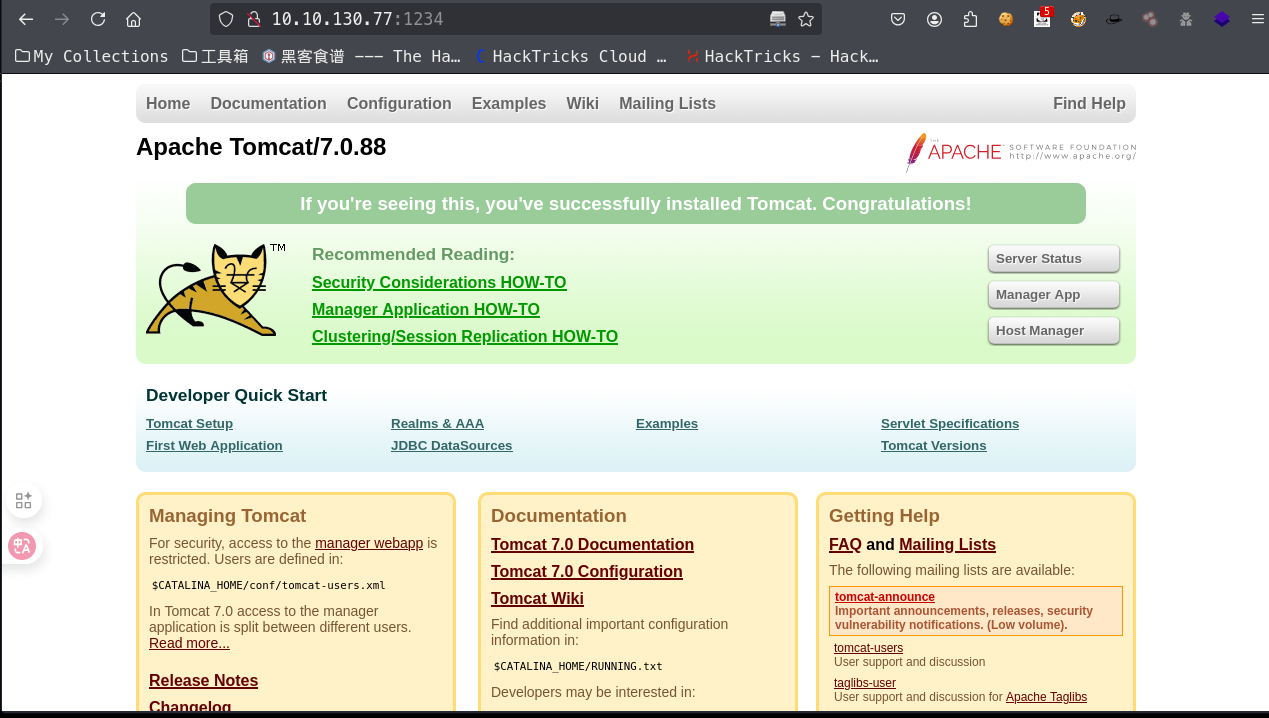This screenshot has height=718, width=1269.
Task: Click the manager webapp link
Action: click(x=369, y=543)
